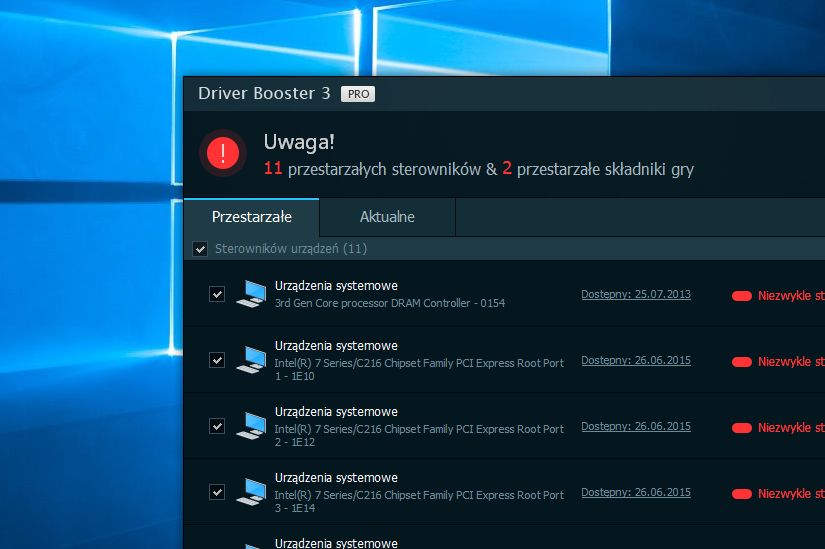This screenshot has width=825, height=549.
Task: Click the red status pill in Root Port 1 row
Action: pyautogui.click(x=741, y=362)
